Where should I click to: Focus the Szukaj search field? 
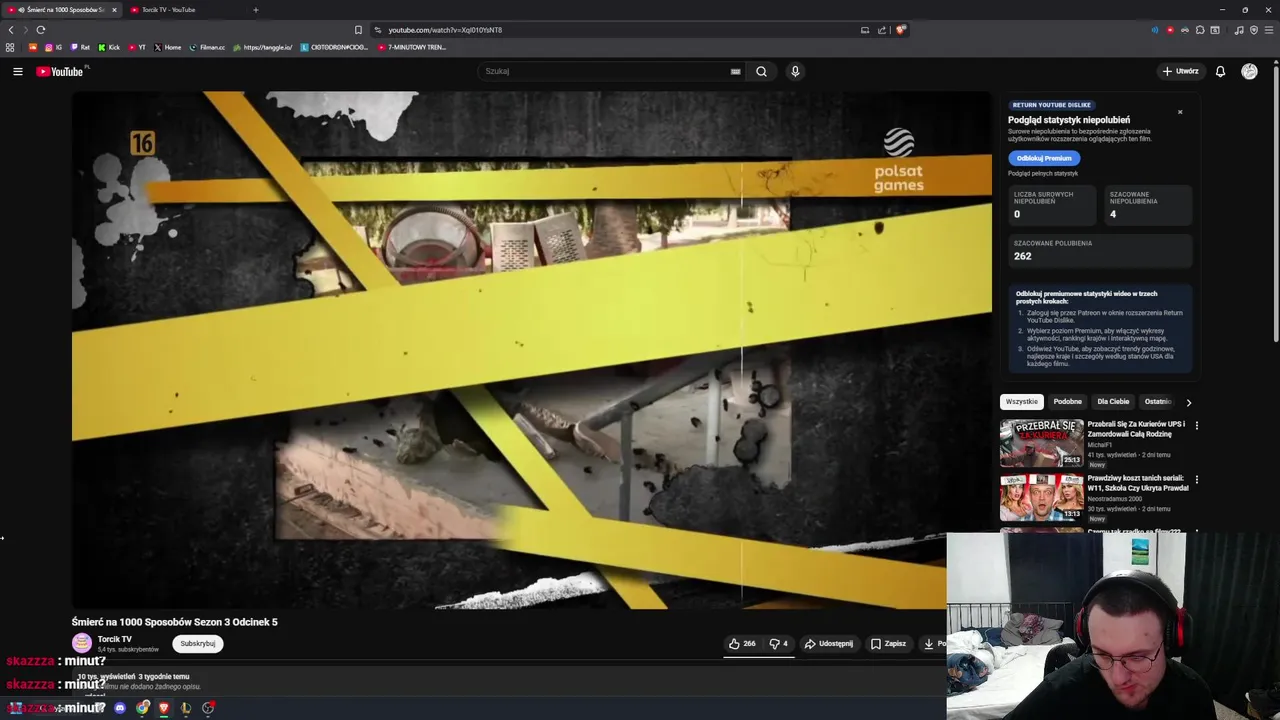click(605, 71)
